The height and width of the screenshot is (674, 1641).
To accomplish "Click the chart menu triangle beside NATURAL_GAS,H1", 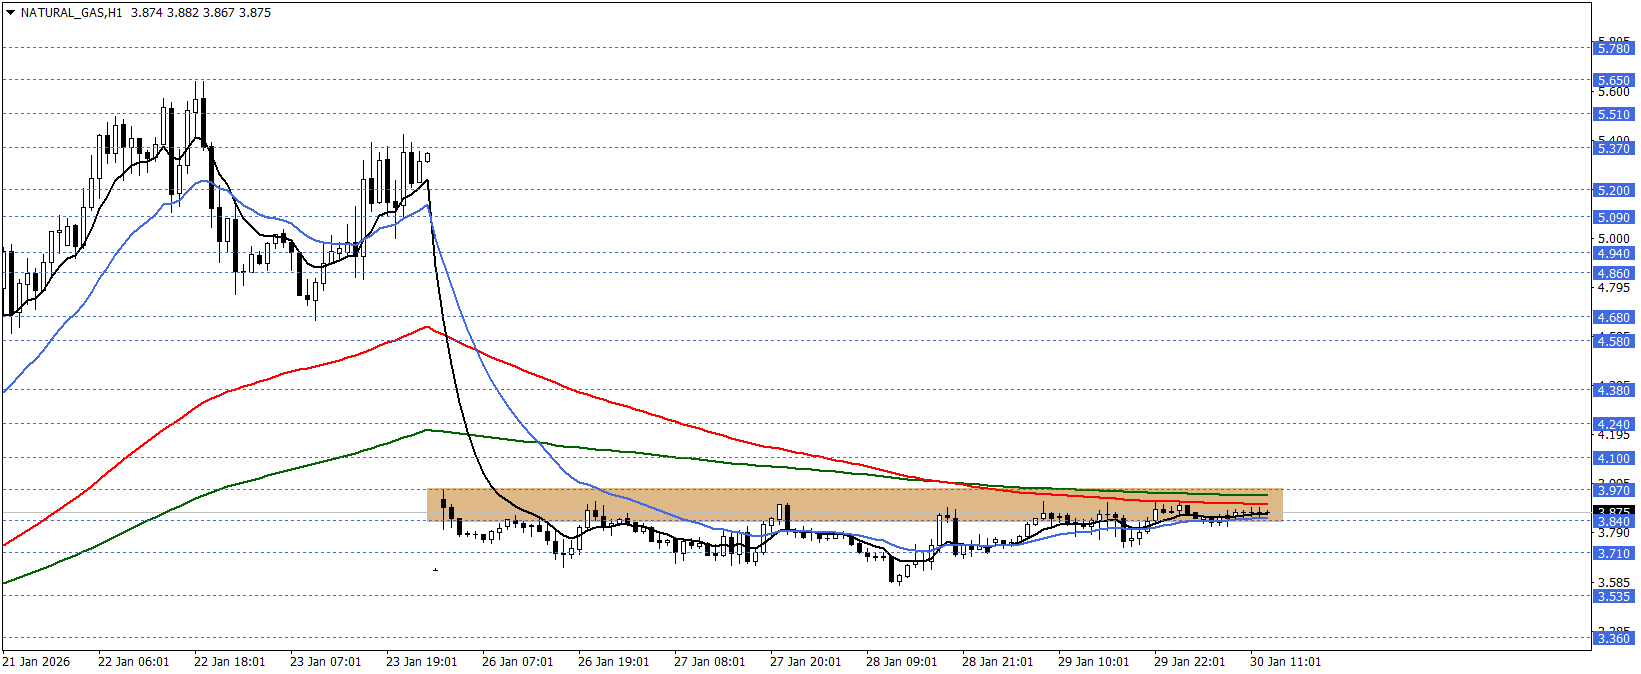I will (11, 13).
